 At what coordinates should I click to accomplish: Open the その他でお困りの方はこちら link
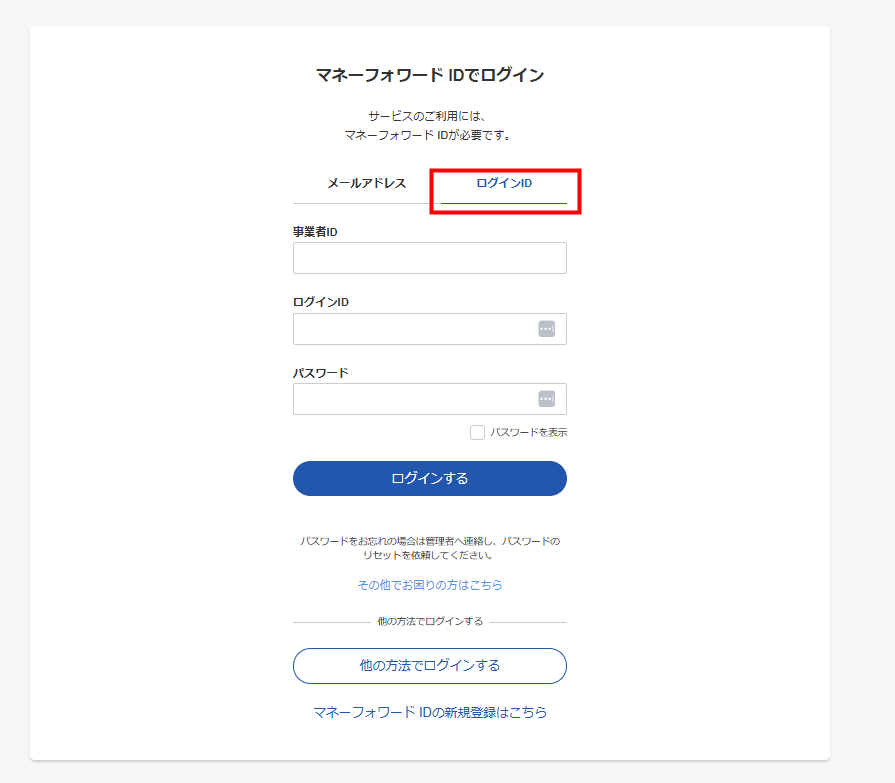pos(430,585)
